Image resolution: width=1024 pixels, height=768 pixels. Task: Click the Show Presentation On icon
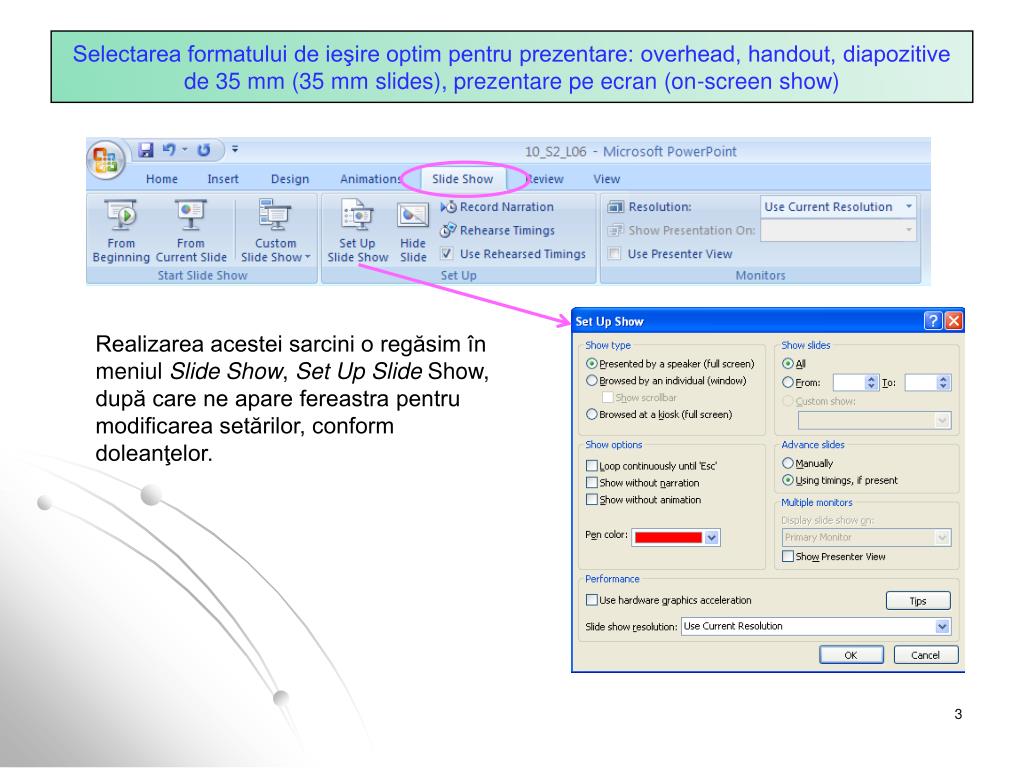(x=615, y=231)
